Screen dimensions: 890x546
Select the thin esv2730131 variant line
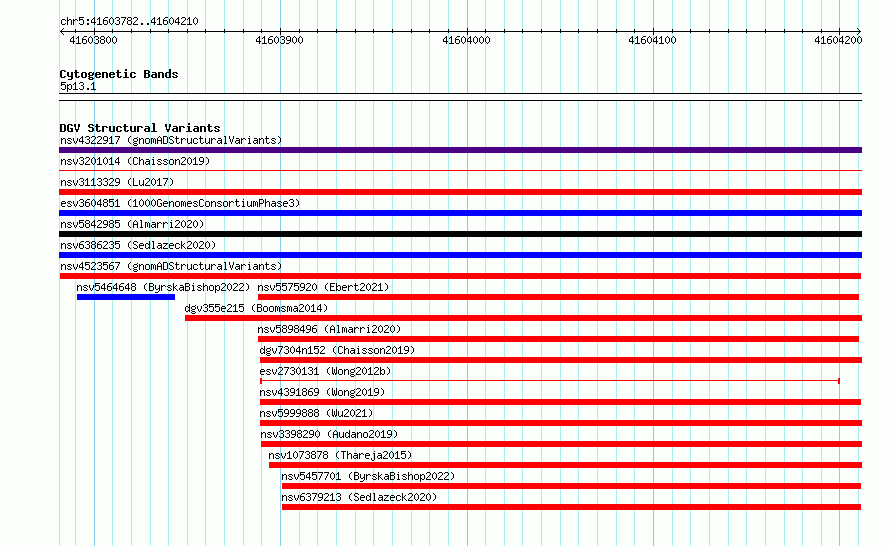click(x=550, y=381)
